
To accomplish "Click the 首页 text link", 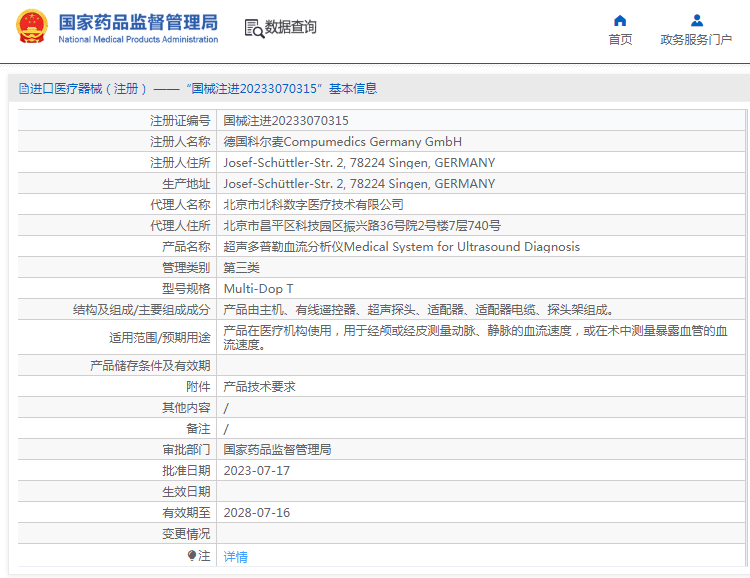I will [x=620, y=40].
